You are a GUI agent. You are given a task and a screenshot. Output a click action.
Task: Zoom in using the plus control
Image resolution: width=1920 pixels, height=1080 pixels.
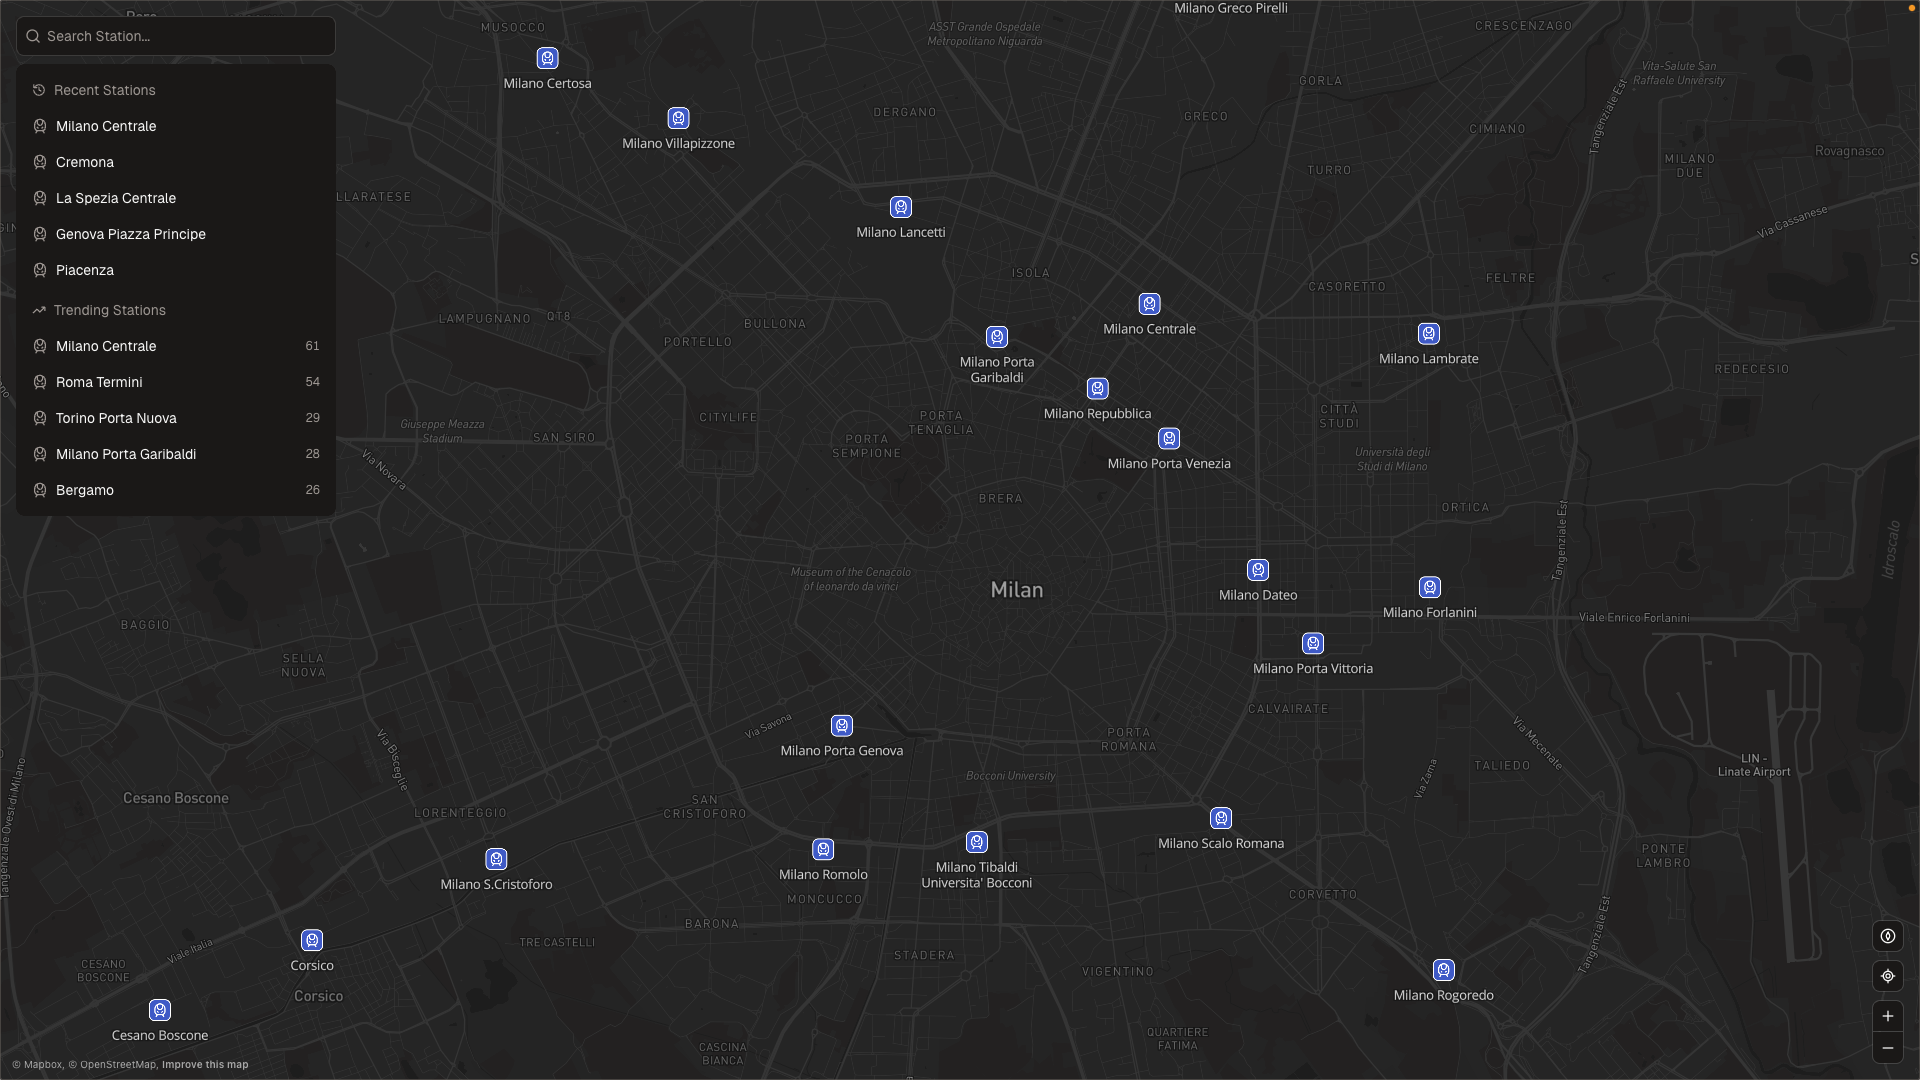(1888, 1015)
